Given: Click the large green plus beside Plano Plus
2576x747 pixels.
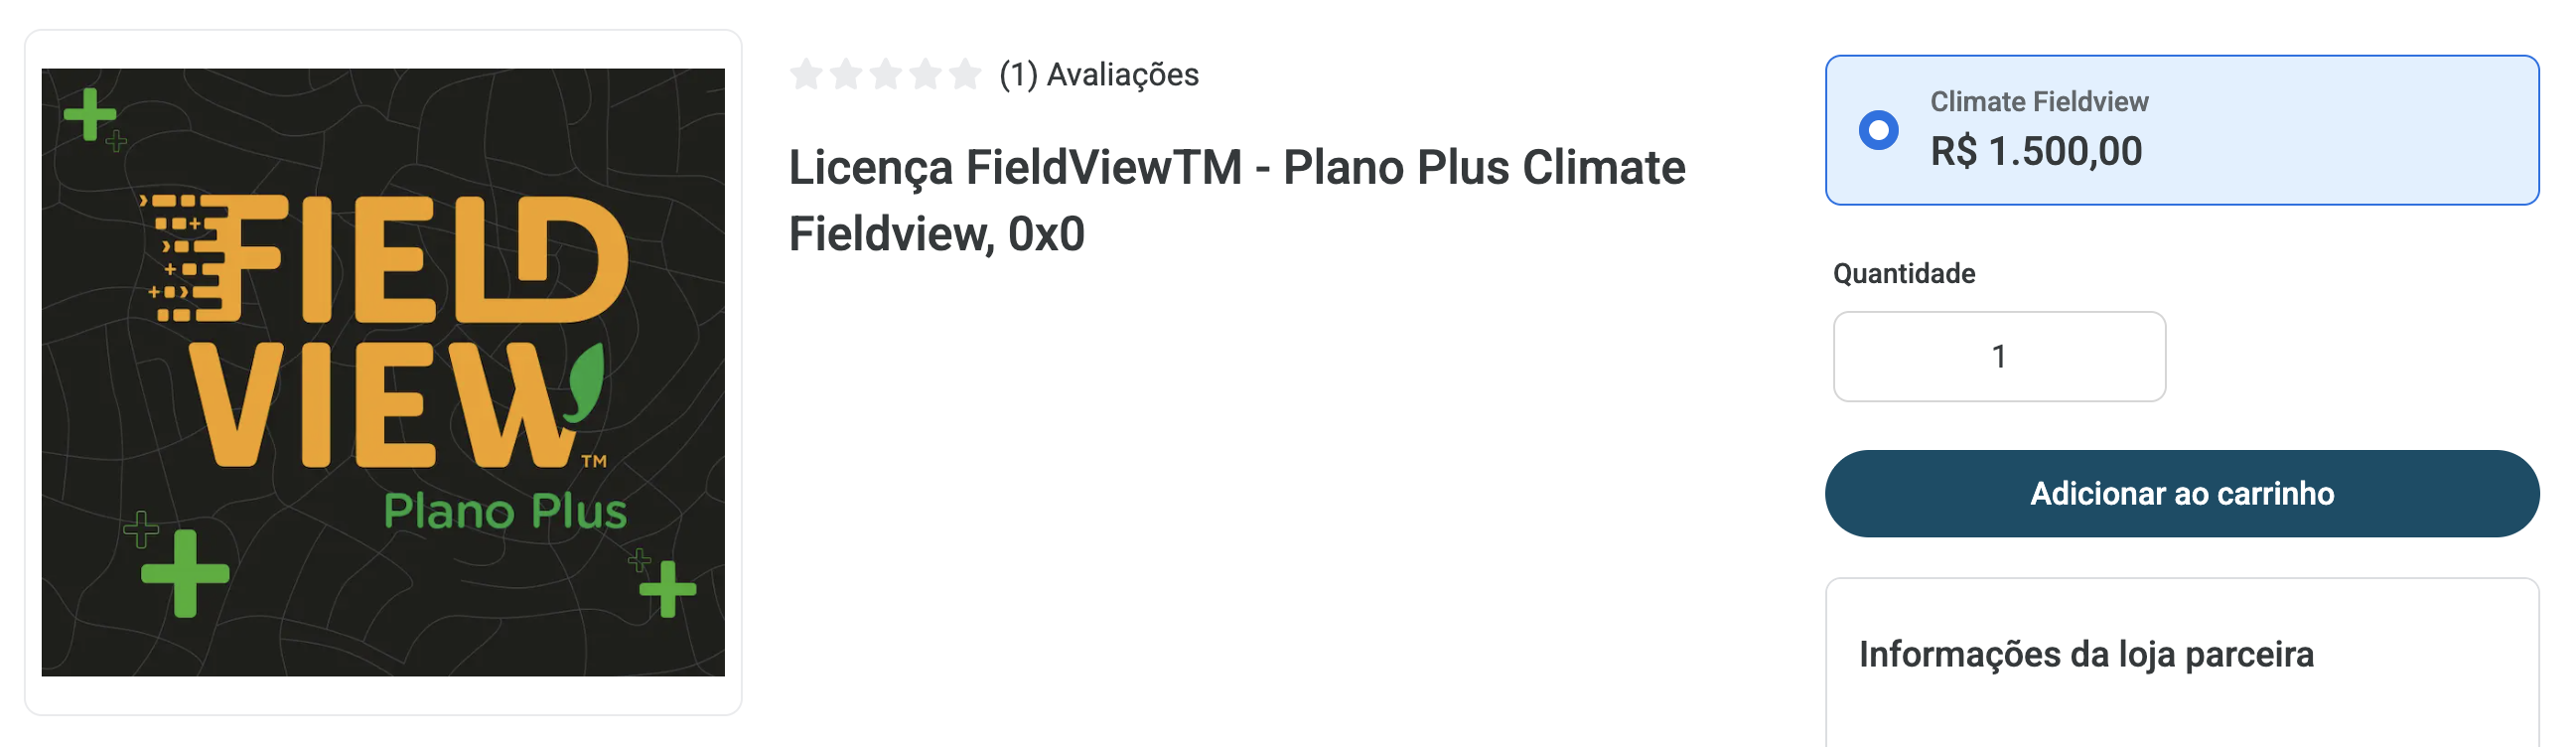Looking at the screenshot, I should pyautogui.click(x=185, y=573).
